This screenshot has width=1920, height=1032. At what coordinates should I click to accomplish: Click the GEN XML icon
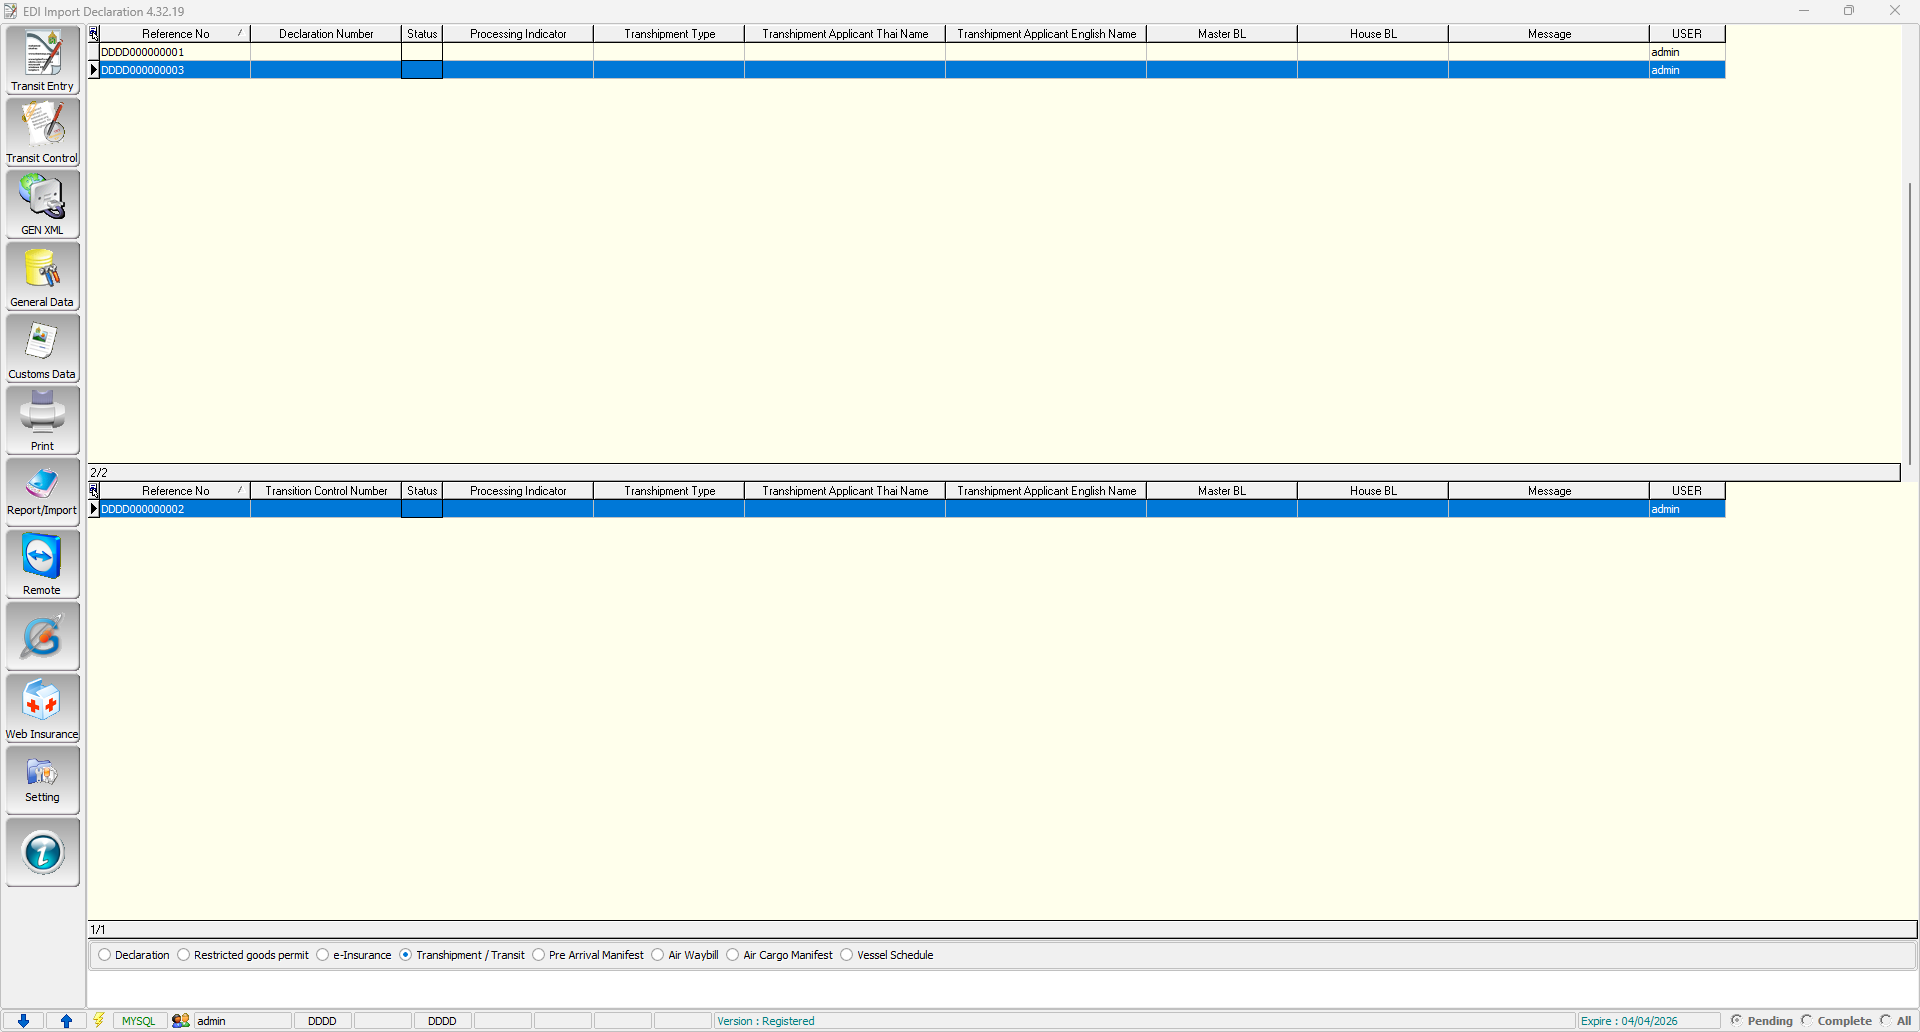point(42,205)
